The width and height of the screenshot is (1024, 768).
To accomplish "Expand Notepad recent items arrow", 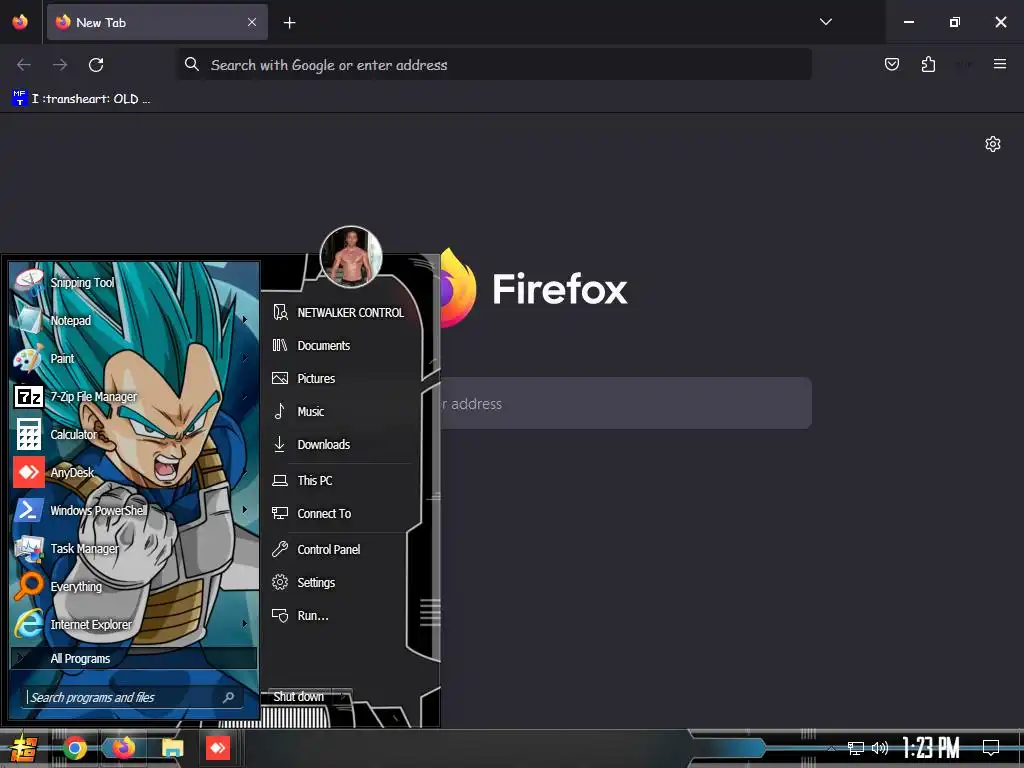I will click(x=245, y=320).
